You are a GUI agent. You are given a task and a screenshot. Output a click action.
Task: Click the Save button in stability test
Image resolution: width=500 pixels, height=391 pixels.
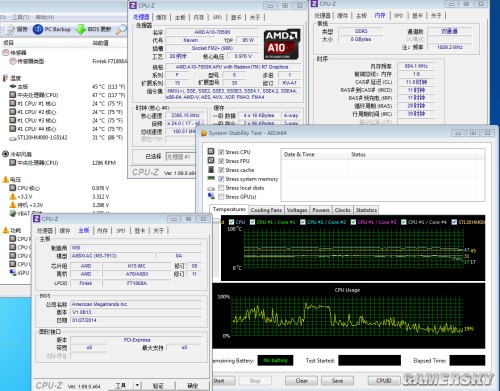pos(337,381)
